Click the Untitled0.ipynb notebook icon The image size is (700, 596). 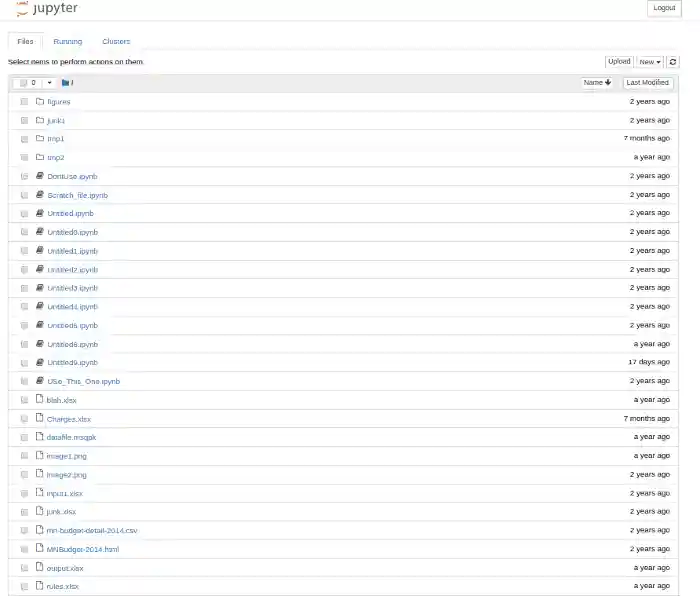tap(40, 232)
